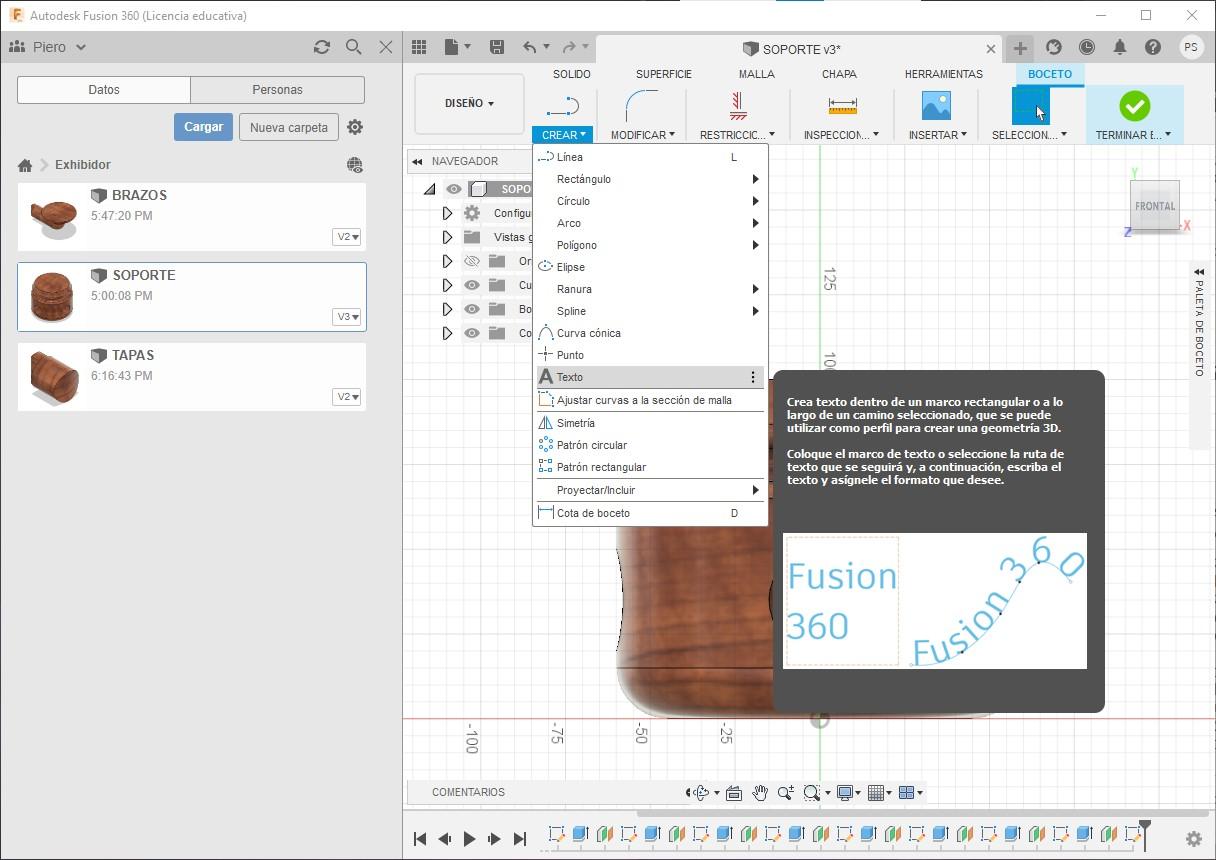Click the Insertar image icon

pos(936,105)
